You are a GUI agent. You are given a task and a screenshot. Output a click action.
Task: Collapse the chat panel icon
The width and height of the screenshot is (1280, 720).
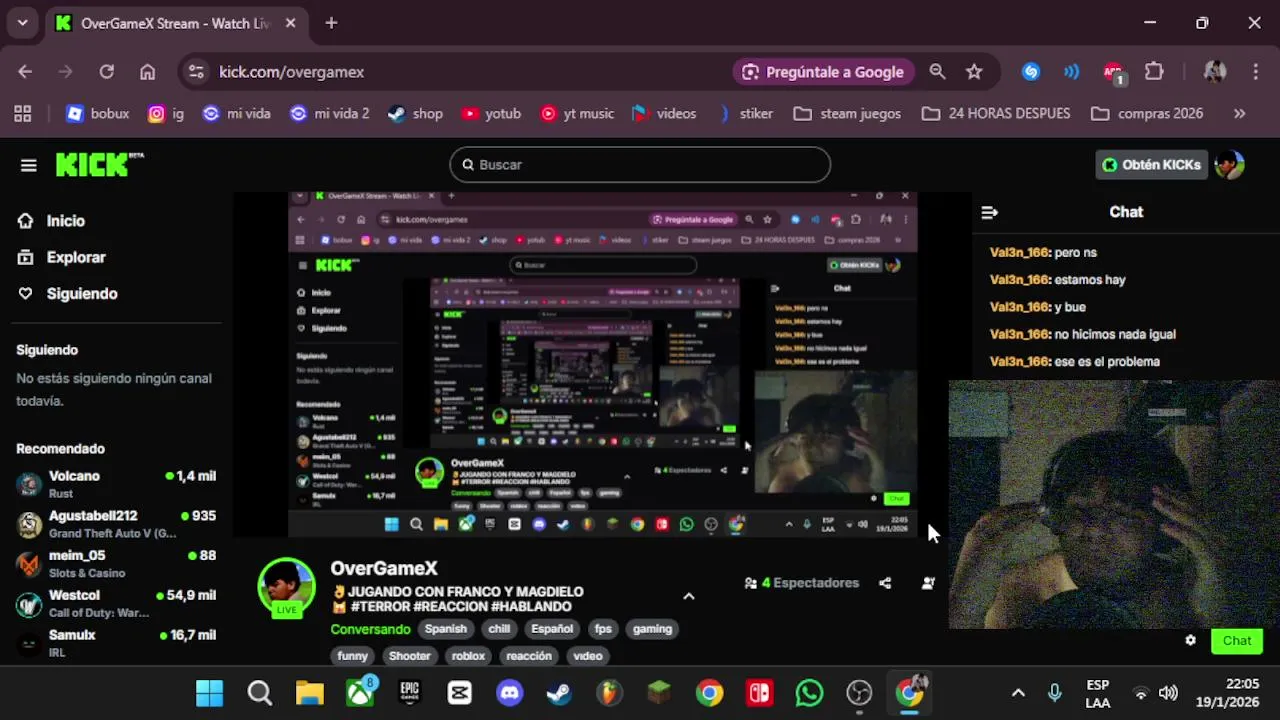coord(989,212)
